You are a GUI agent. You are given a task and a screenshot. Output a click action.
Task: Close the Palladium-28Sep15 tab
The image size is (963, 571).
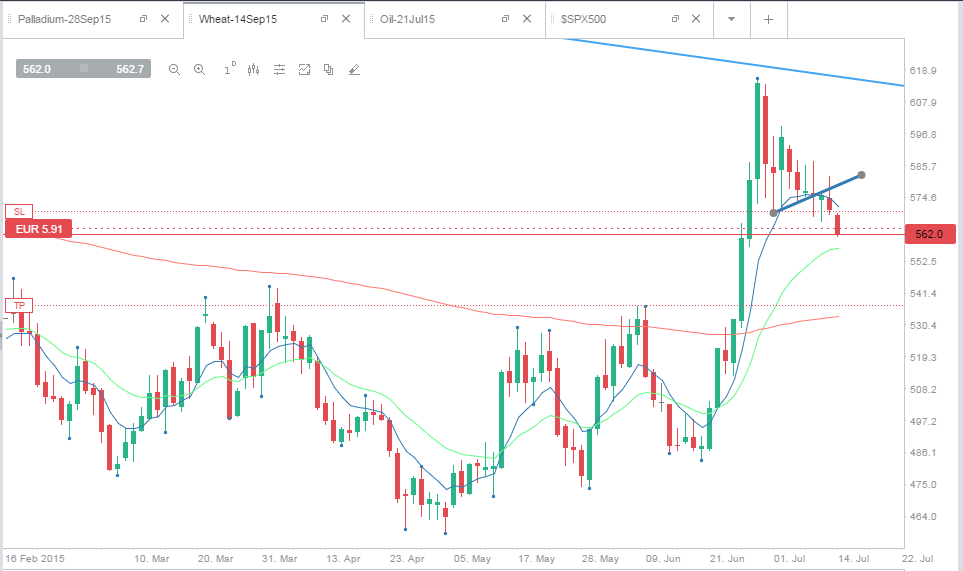(x=165, y=19)
